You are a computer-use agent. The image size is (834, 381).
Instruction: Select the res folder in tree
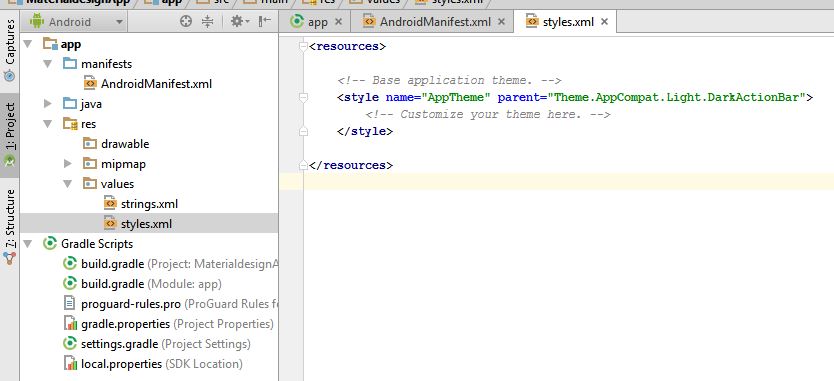[x=88, y=124]
